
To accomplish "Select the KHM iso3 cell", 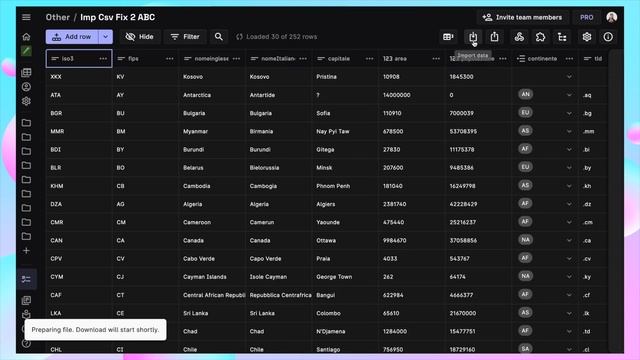I will (x=79, y=186).
